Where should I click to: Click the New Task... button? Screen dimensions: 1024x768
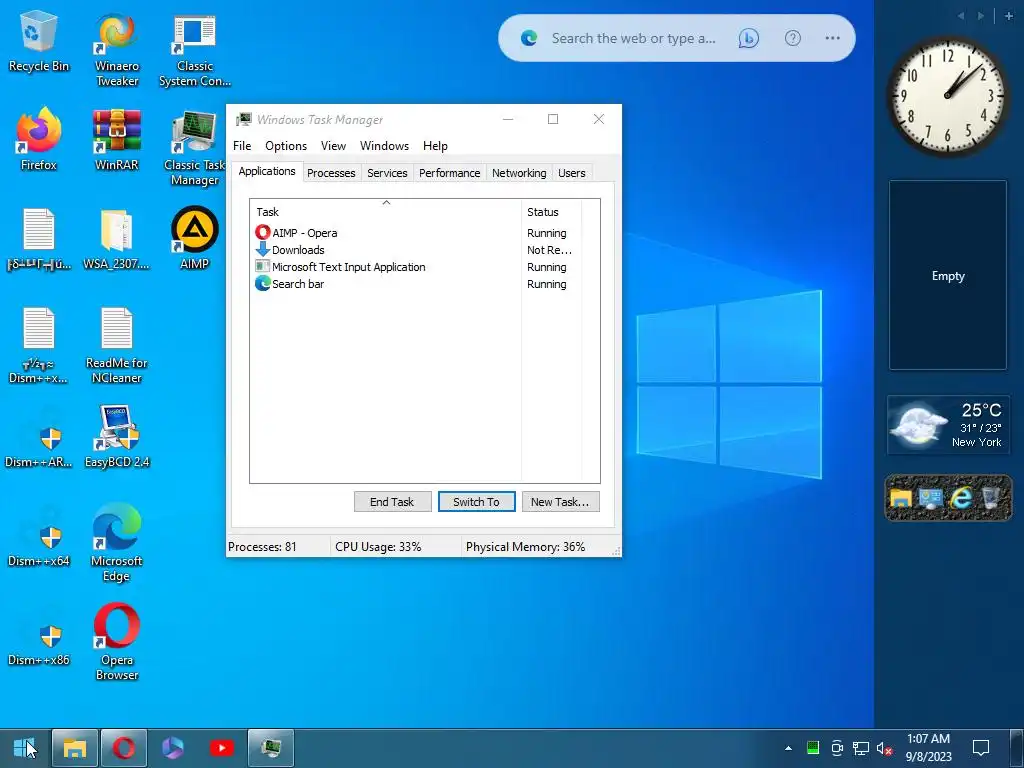coord(560,502)
